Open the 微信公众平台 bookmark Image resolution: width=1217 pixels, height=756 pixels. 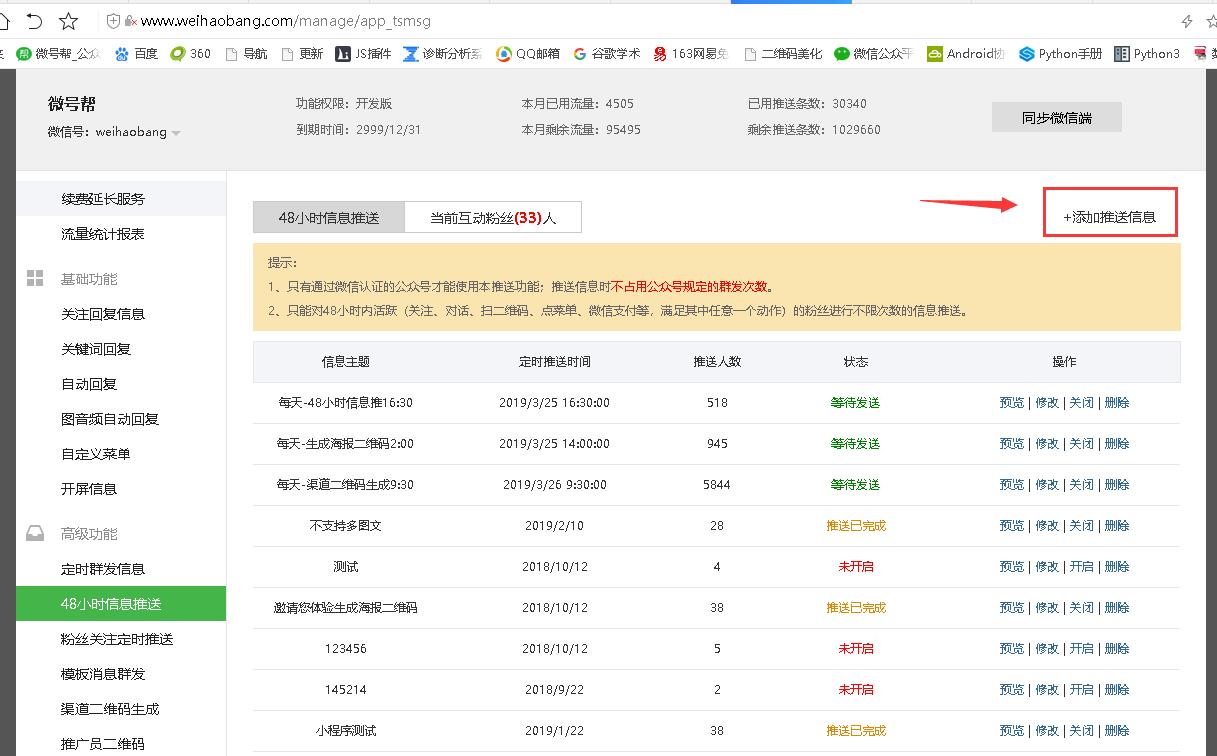pos(873,54)
